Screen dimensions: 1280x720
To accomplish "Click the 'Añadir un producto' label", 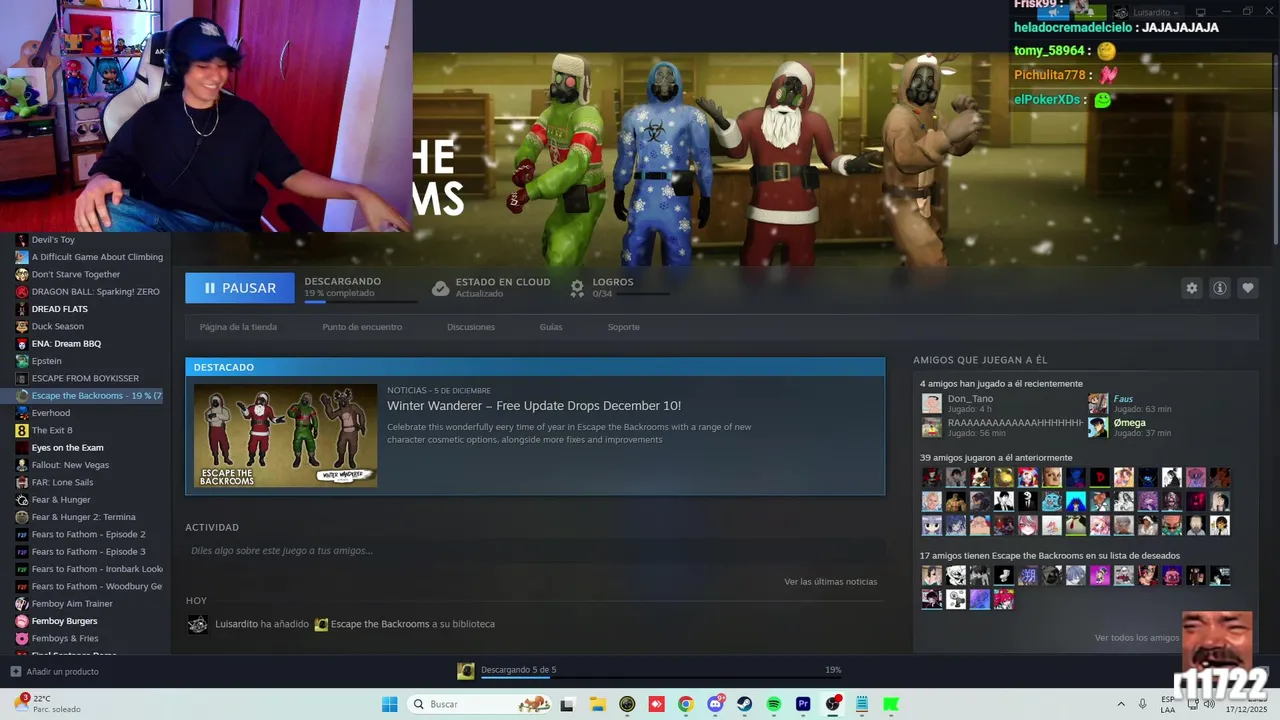I will point(62,672).
